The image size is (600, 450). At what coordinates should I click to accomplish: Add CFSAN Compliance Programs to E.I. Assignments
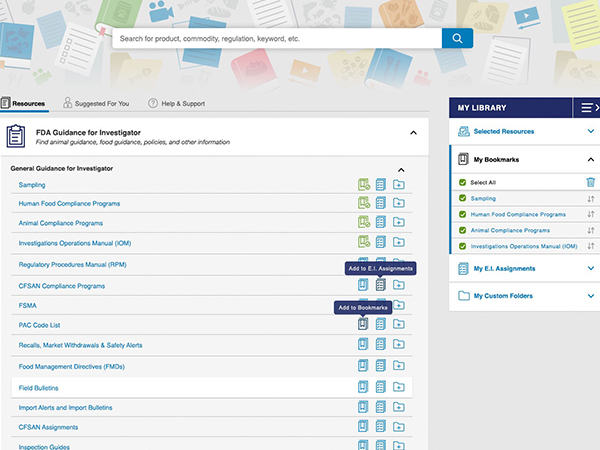(x=380, y=285)
